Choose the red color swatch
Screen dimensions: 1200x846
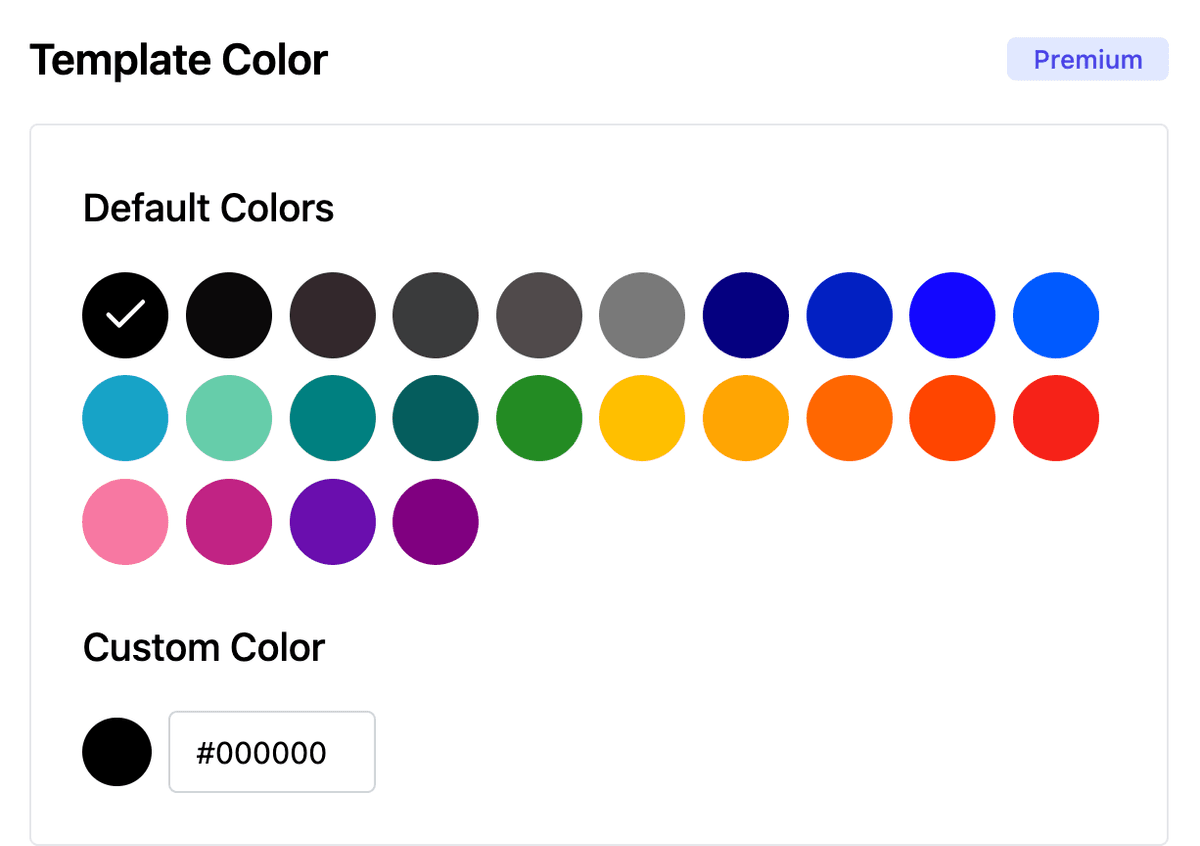point(1056,418)
